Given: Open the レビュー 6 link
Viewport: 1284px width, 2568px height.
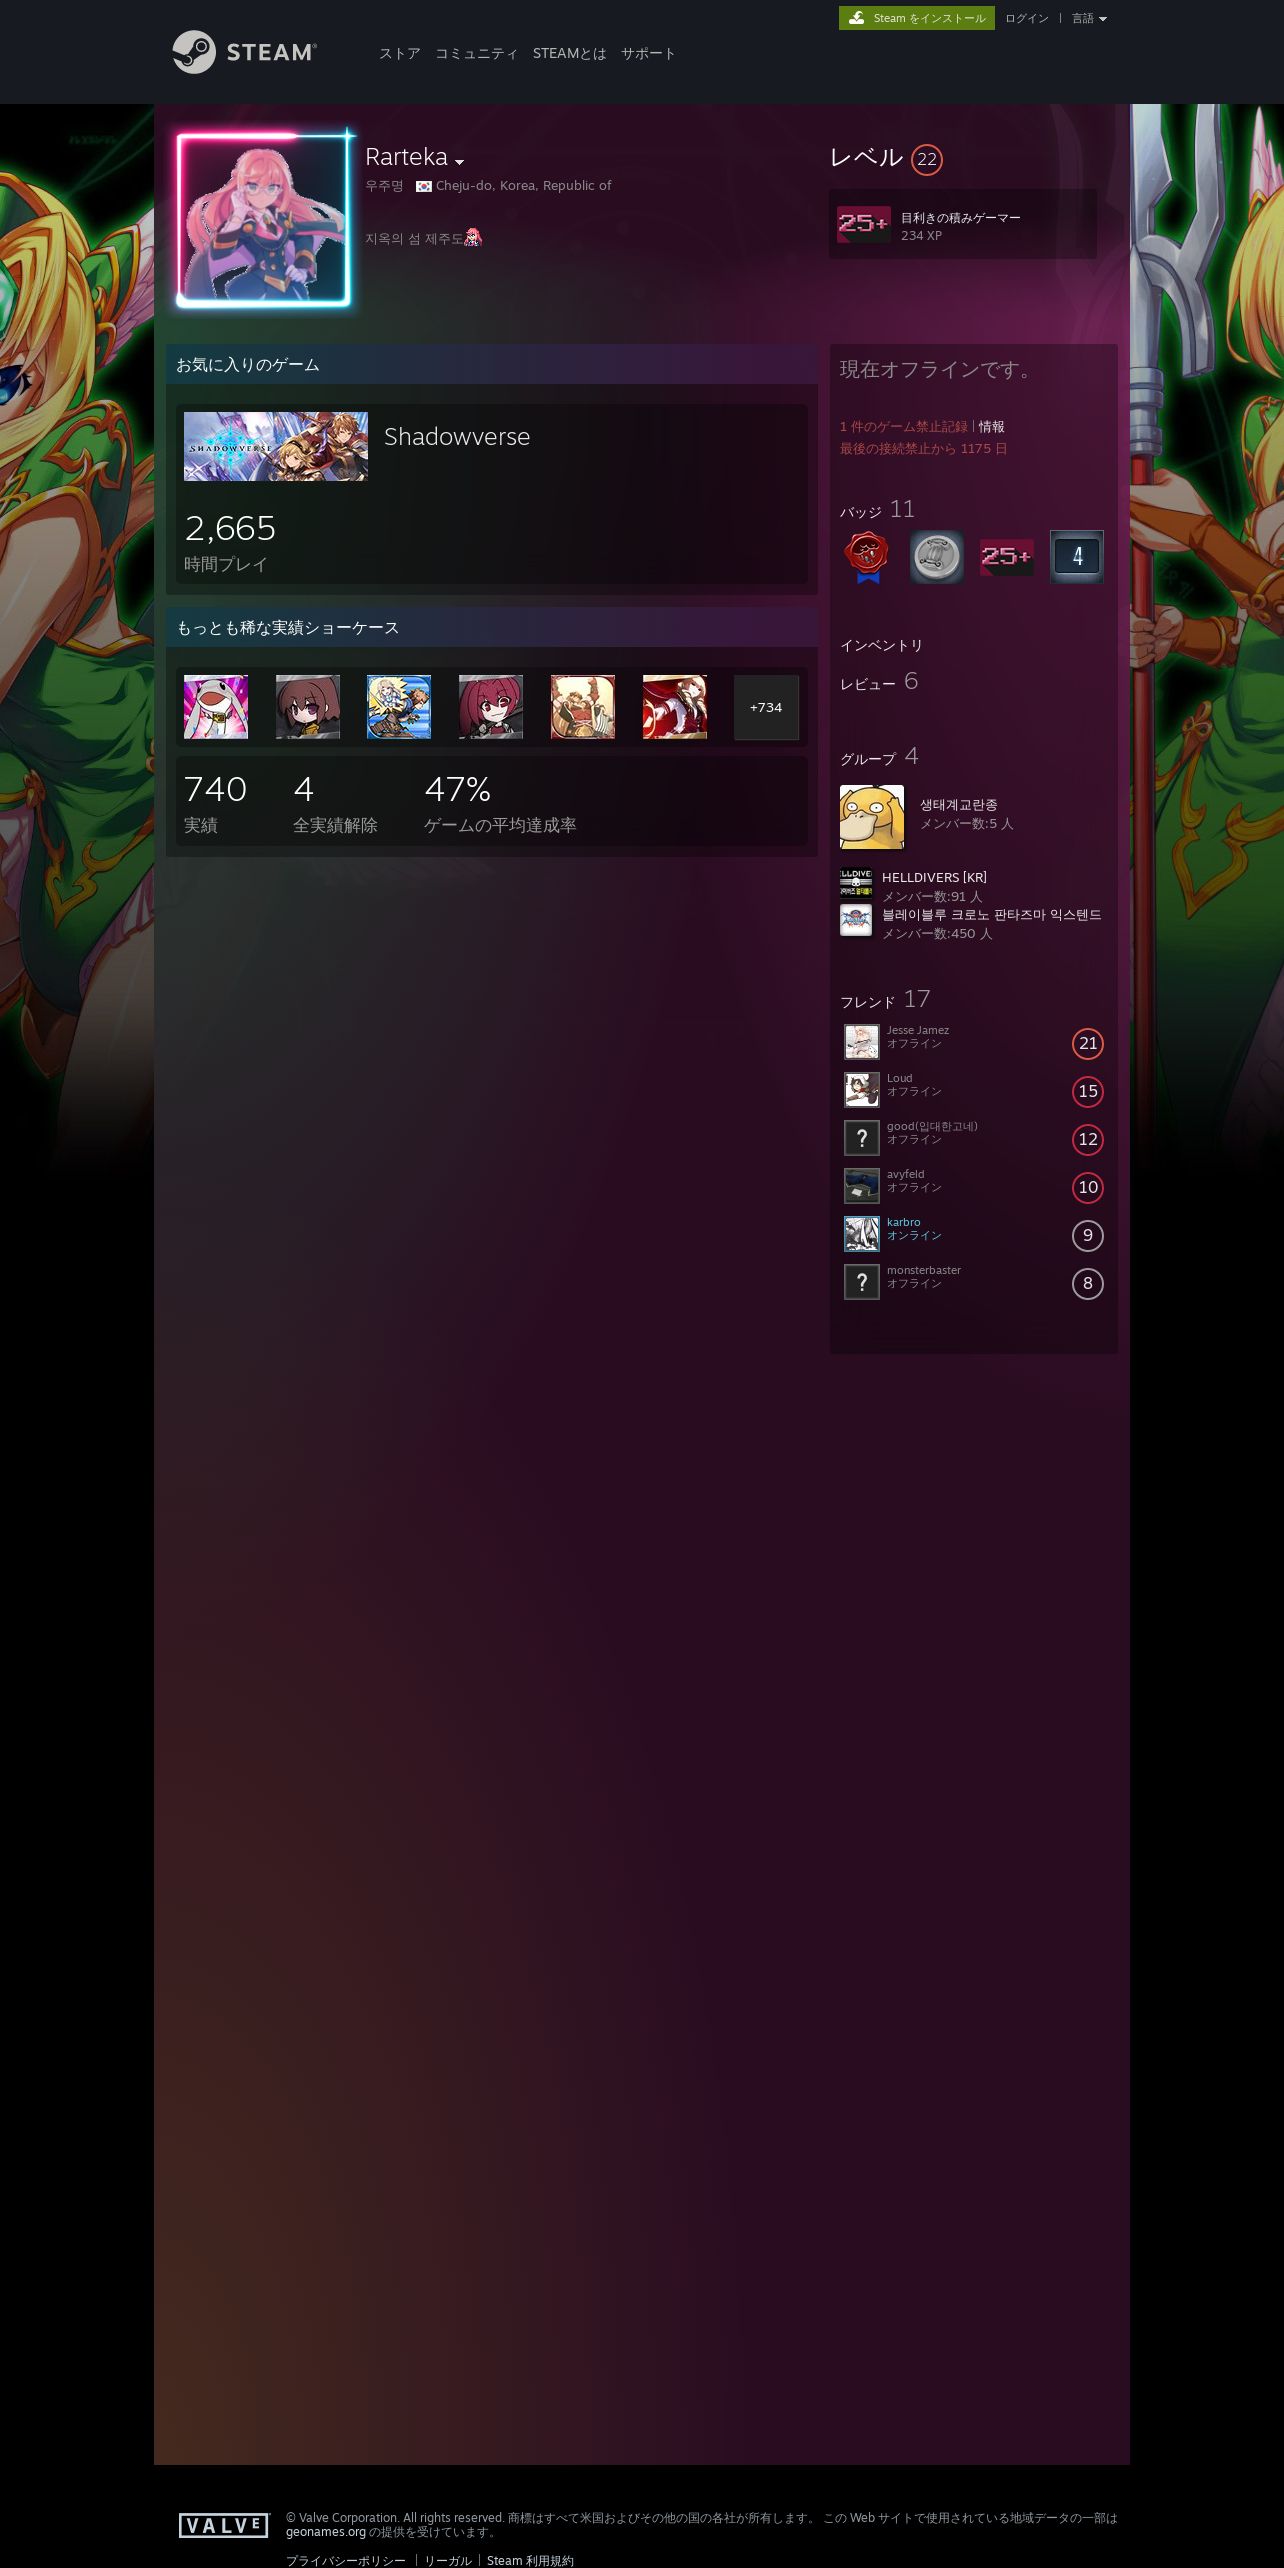Looking at the screenshot, I should (x=879, y=682).
